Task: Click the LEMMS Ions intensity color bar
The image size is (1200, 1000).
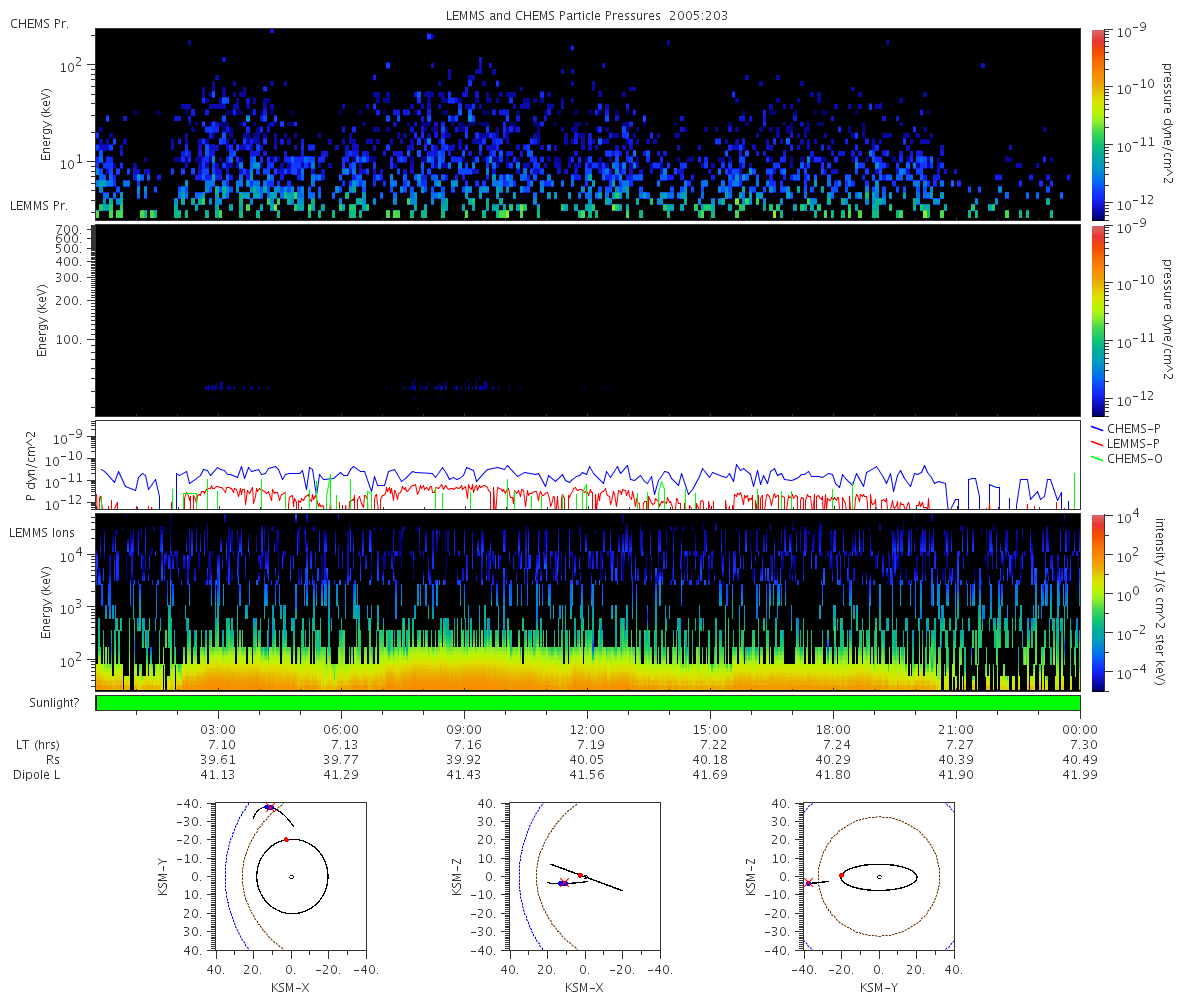Action: (x=1098, y=602)
